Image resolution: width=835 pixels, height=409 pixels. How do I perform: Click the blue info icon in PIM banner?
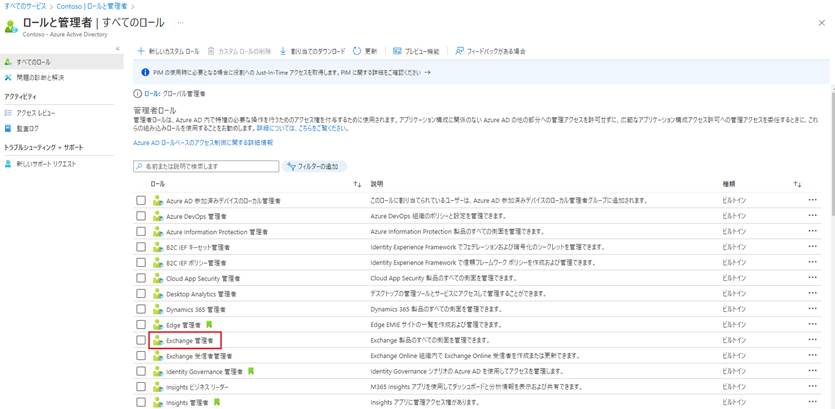[x=145, y=72]
